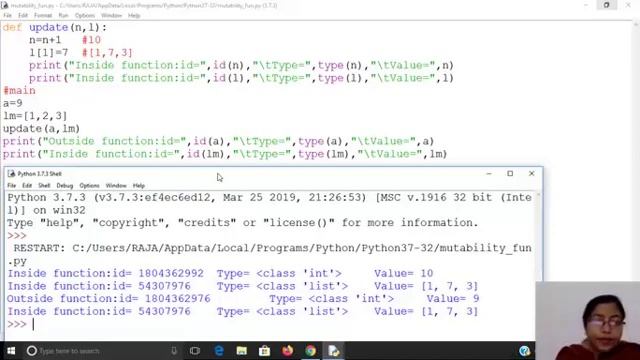
Task: Click the '#[1,7,3]' comment in editor
Action: 107,53
